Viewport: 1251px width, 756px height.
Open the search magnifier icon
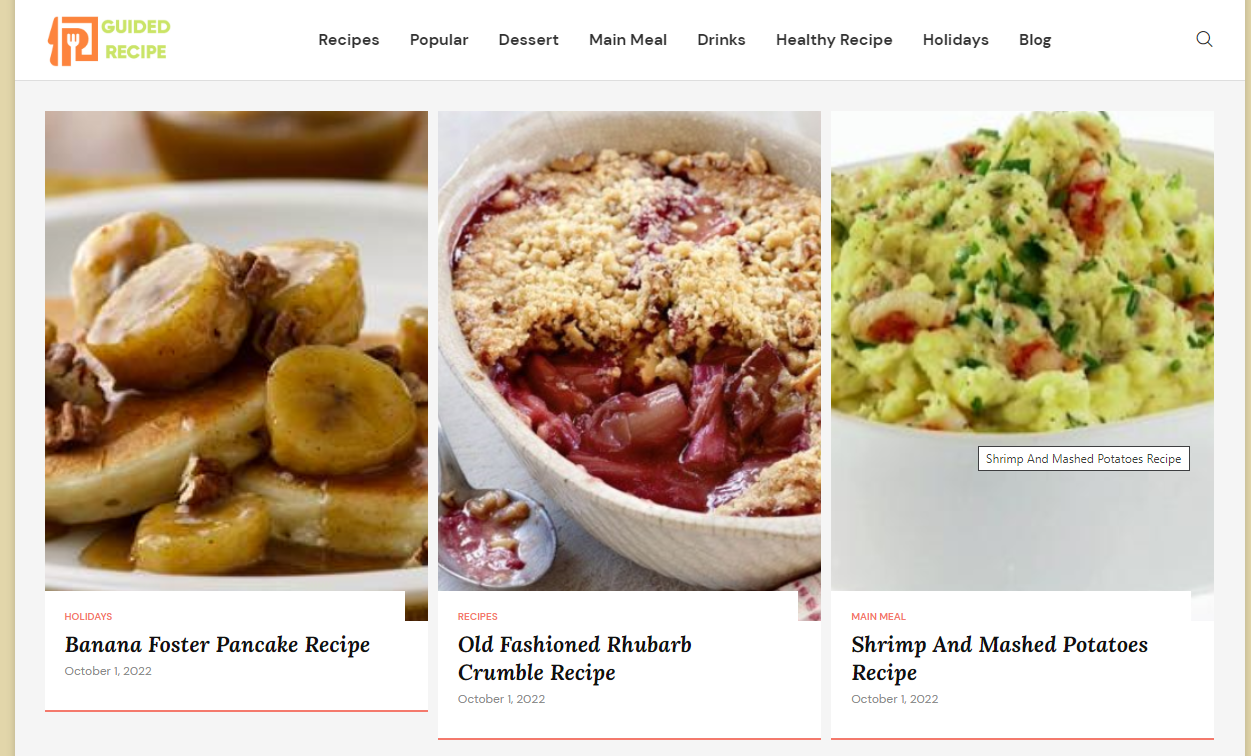coord(1204,39)
